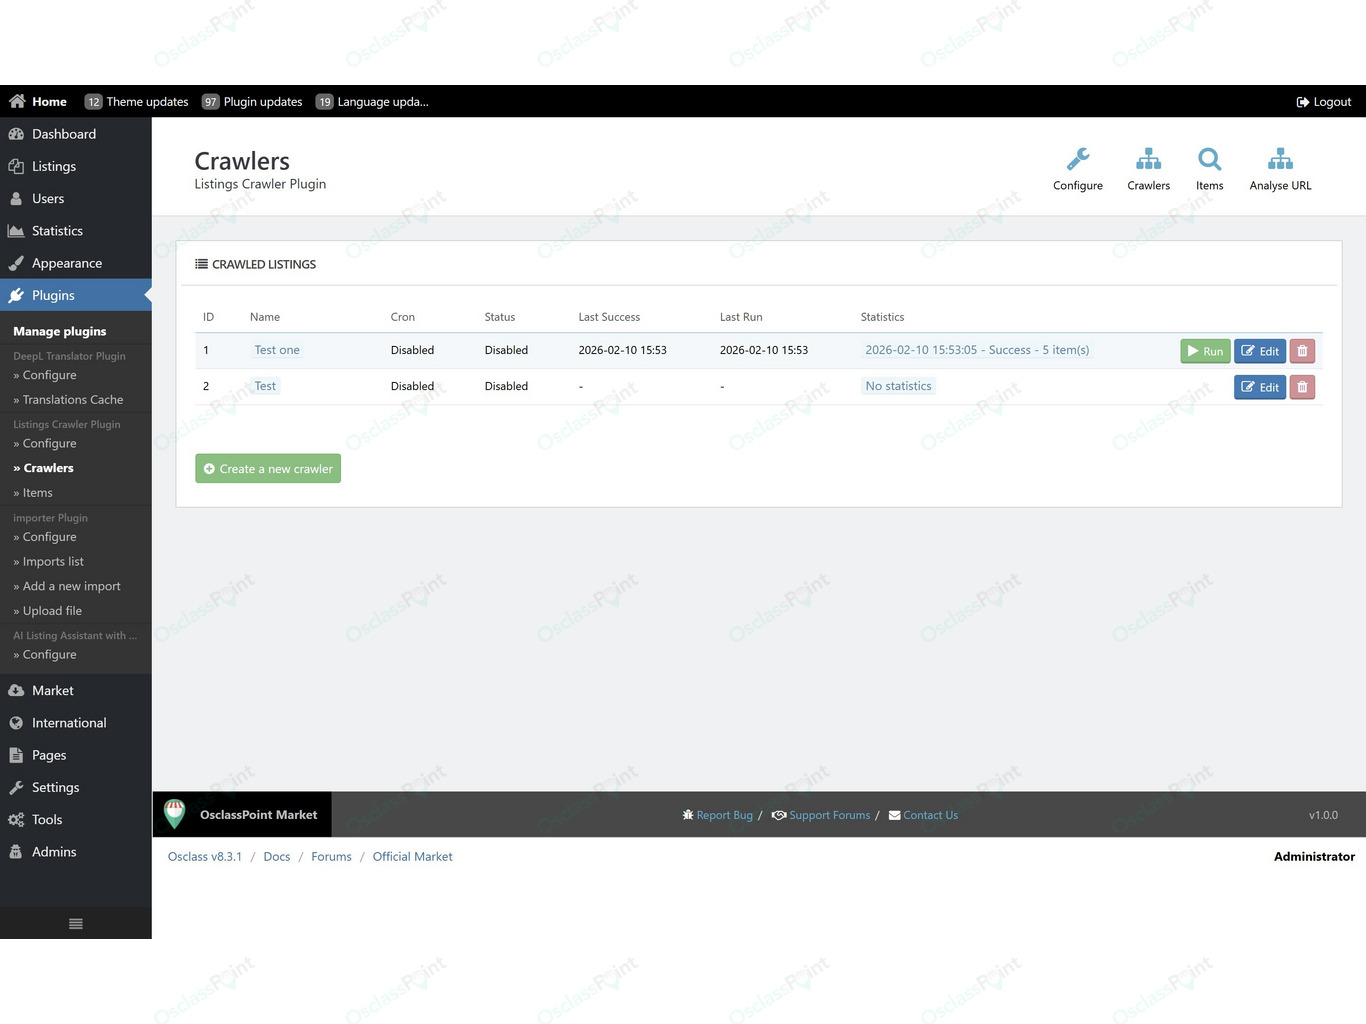
Task: Edit the second Test crawler
Action: coord(1260,387)
